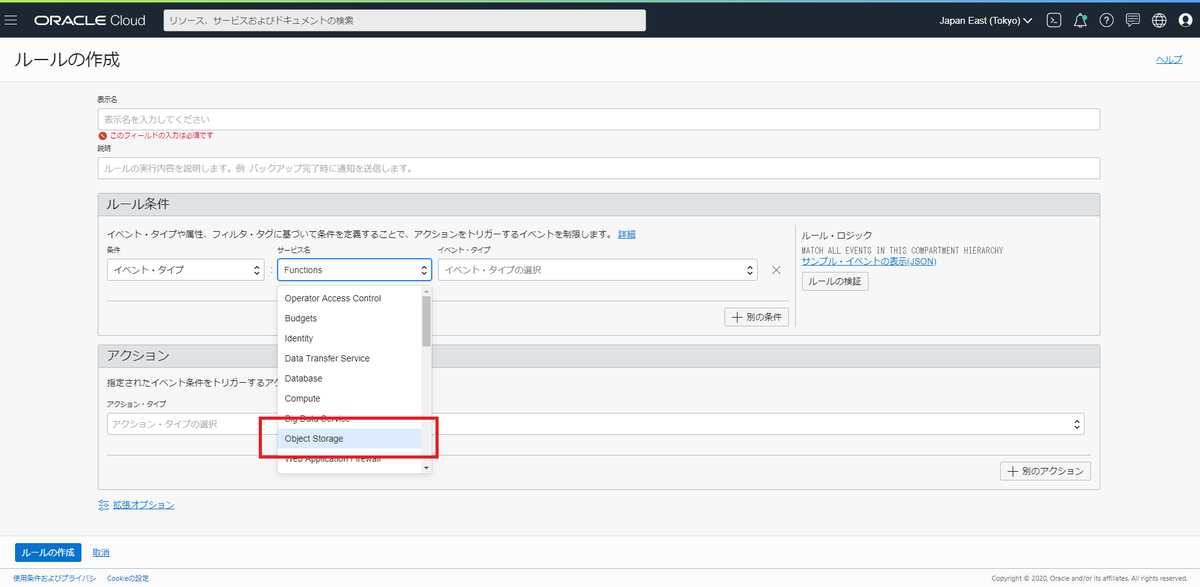
Task: Select Object Storage from service list
Action: (x=350, y=438)
